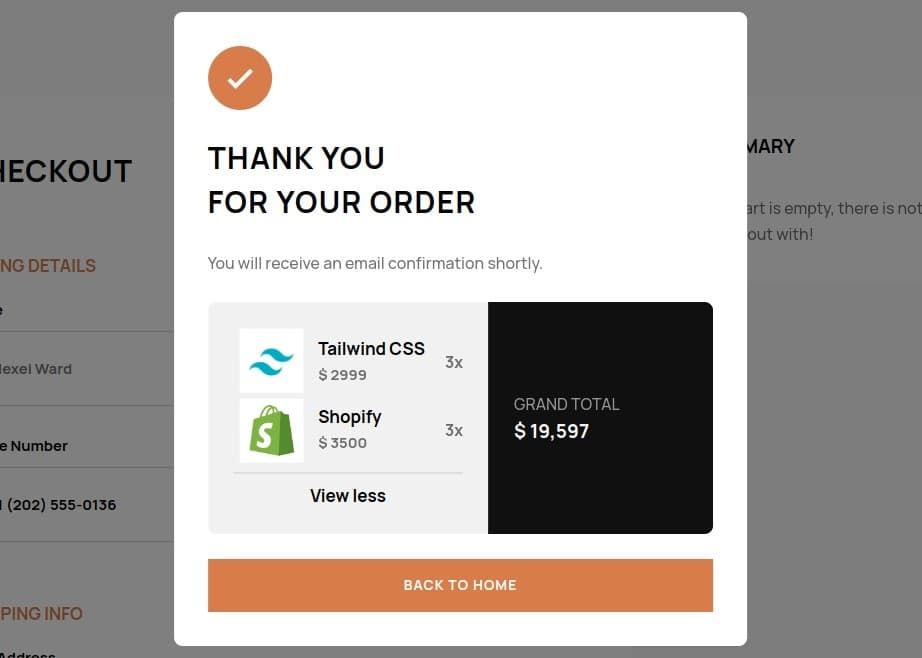The width and height of the screenshot is (922, 658).
Task: Click the Back to Home button
Action: (460, 585)
